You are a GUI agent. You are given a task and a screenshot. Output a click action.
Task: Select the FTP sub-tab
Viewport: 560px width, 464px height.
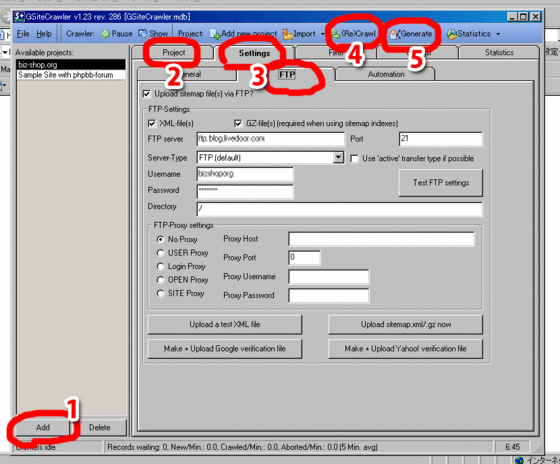pos(287,74)
